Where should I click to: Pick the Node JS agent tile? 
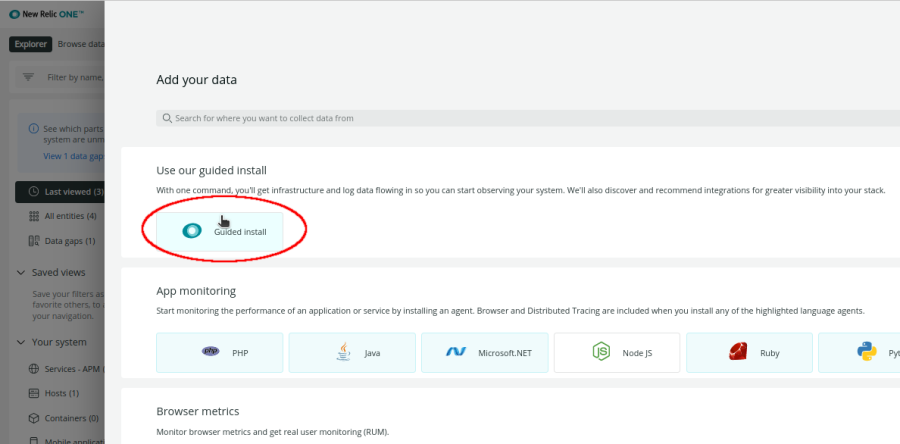coord(617,352)
